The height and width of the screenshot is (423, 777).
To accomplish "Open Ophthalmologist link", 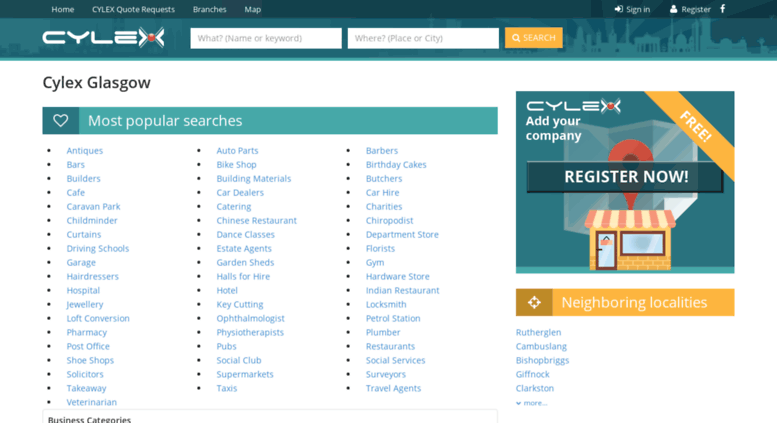I will [x=250, y=318].
